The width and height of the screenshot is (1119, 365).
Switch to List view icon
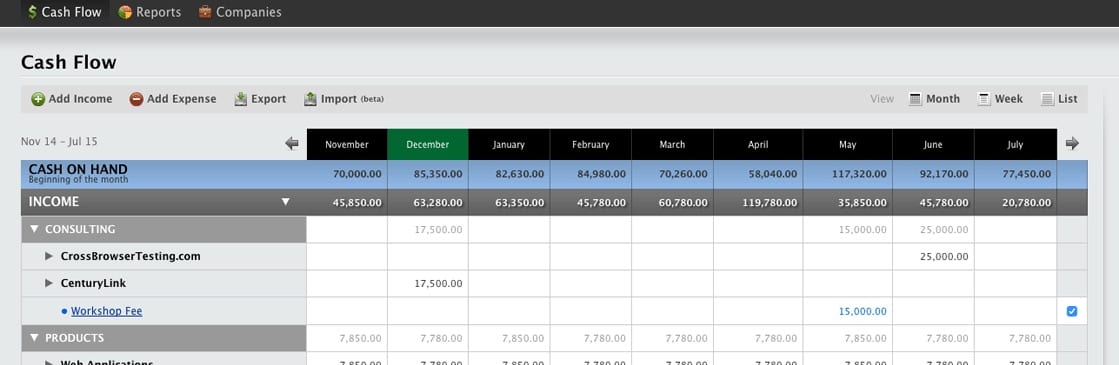pyautogui.click(x=1048, y=99)
